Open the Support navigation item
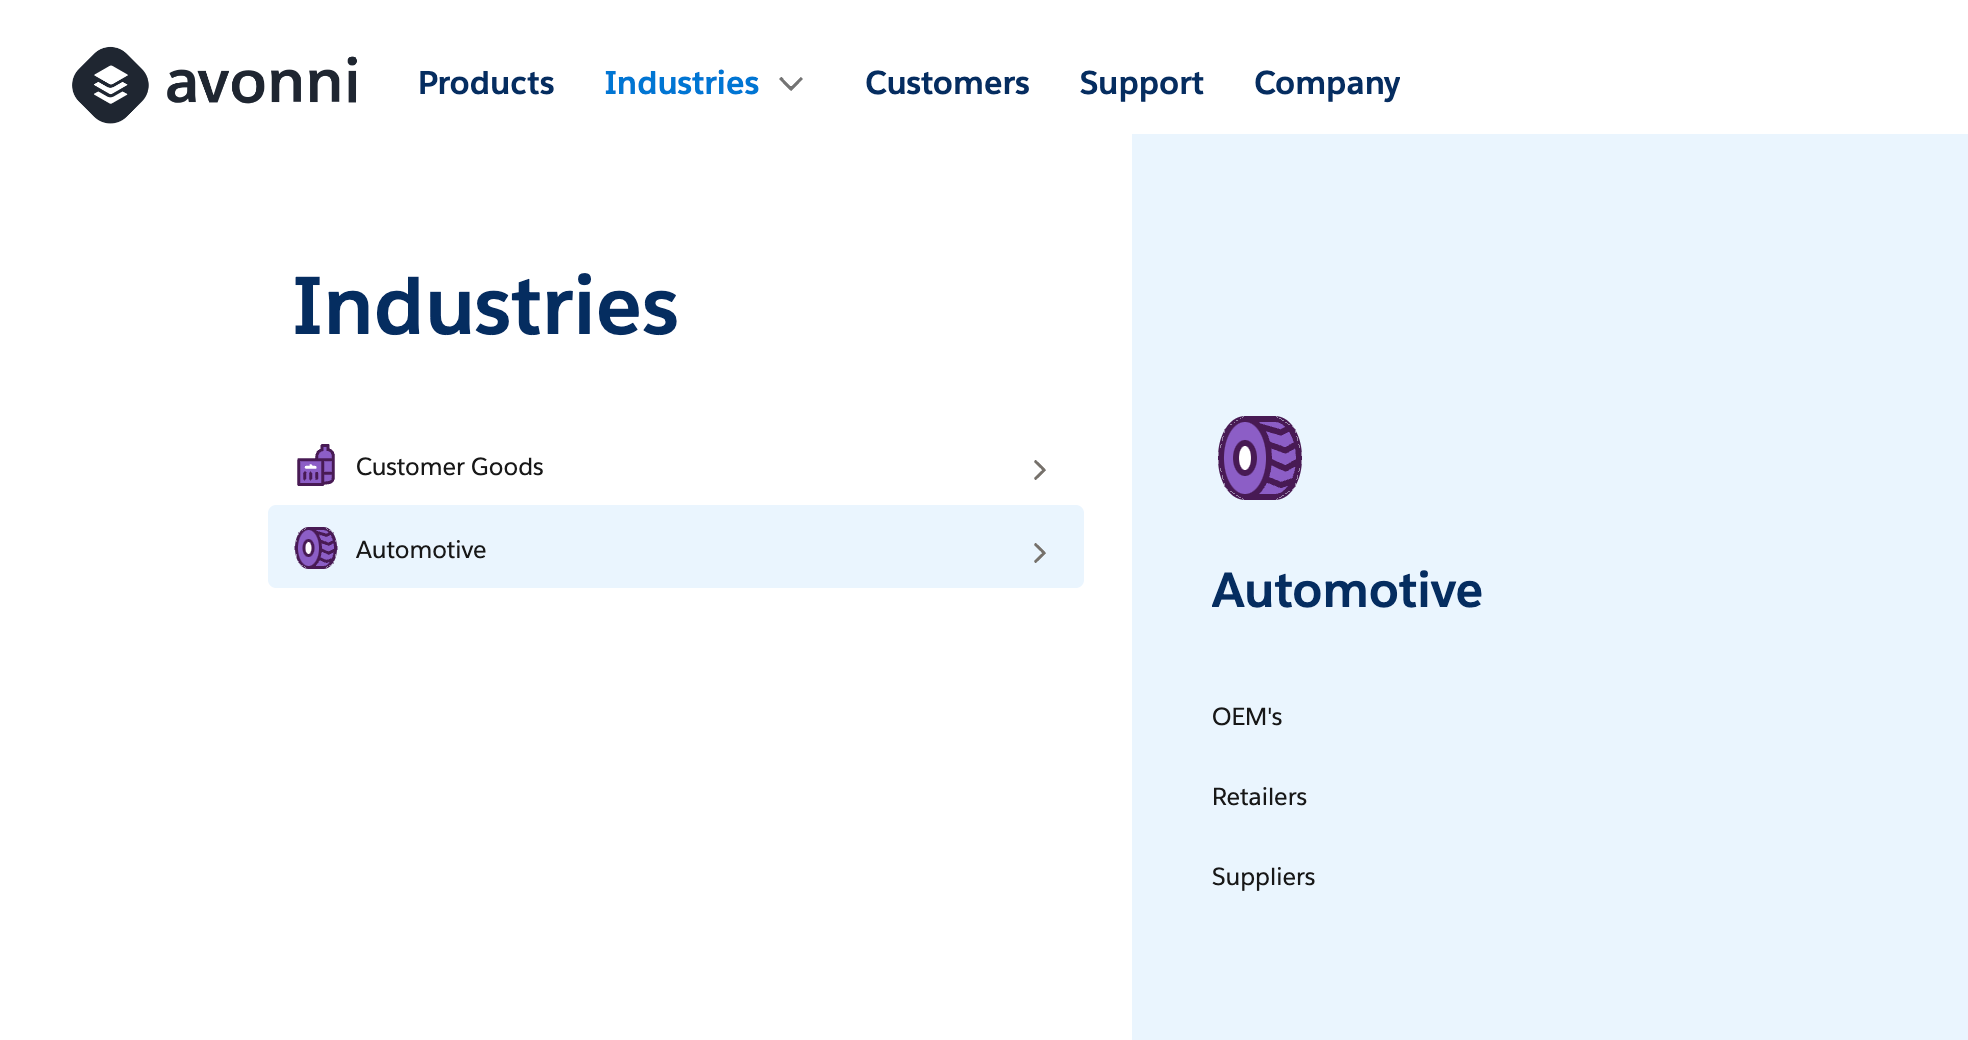Viewport: 1968px width, 1040px height. [1141, 83]
